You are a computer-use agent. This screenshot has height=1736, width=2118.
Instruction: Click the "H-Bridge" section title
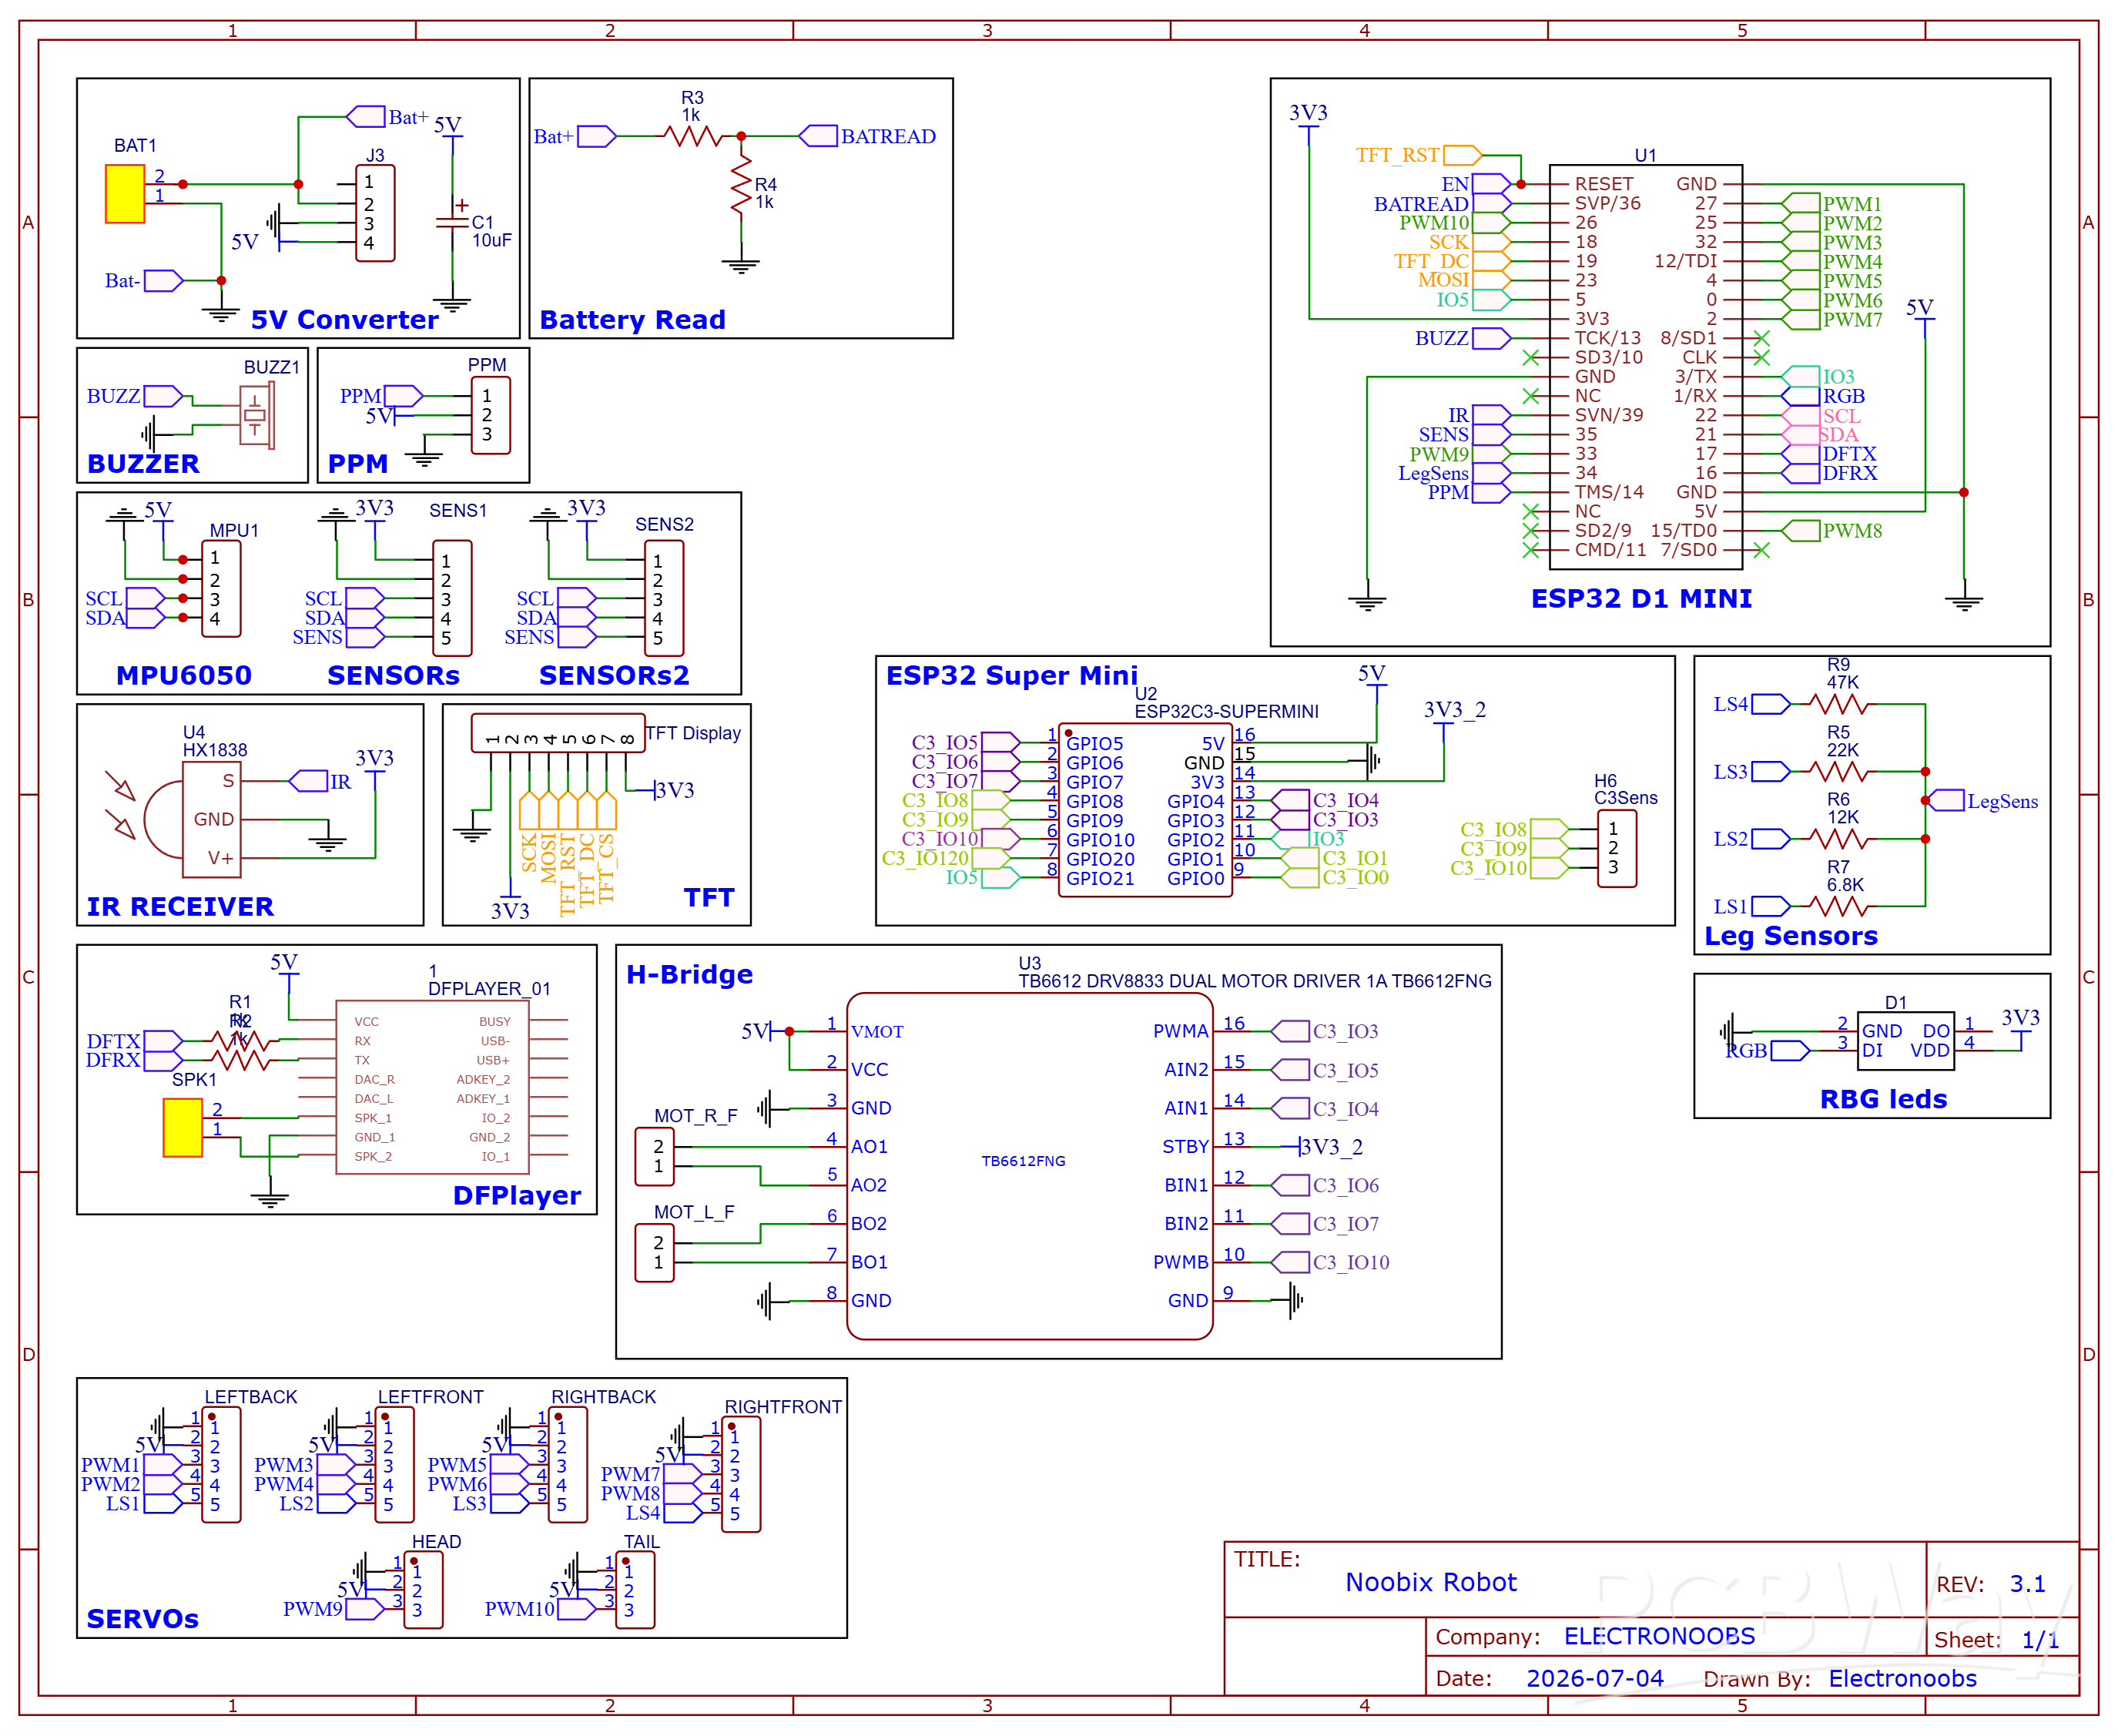pos(689,975)
